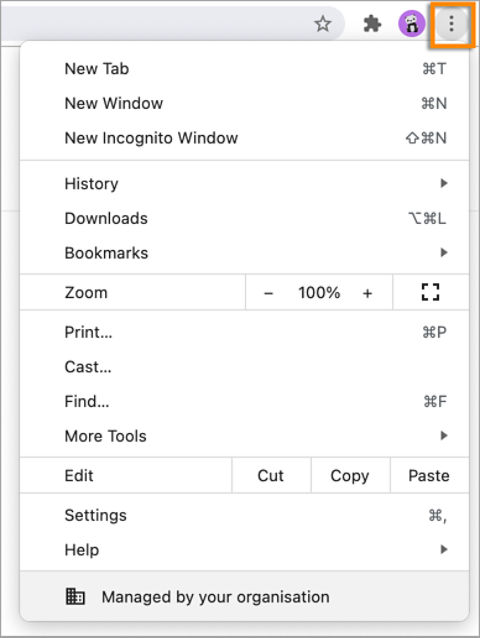Screen dimensions: 480x638
Task: Expand the More Tools submenu
Action: click(x=244, y=436)
